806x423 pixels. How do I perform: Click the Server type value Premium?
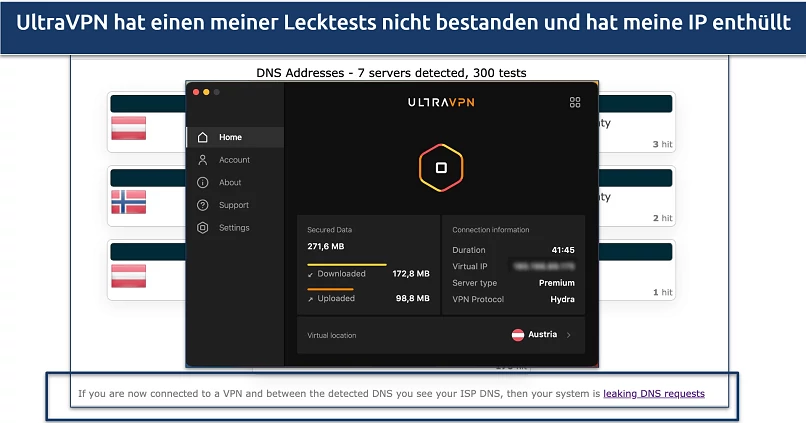(557, 283)
